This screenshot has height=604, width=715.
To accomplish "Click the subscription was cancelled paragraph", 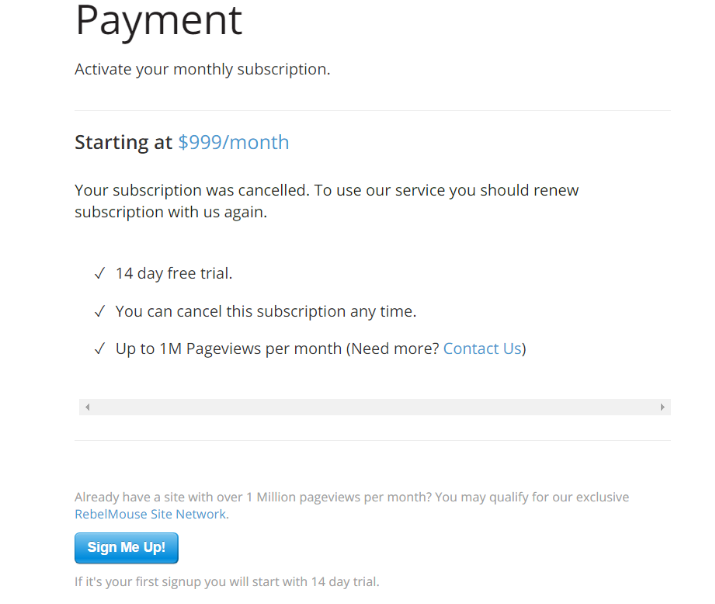I will pos(326,200).
